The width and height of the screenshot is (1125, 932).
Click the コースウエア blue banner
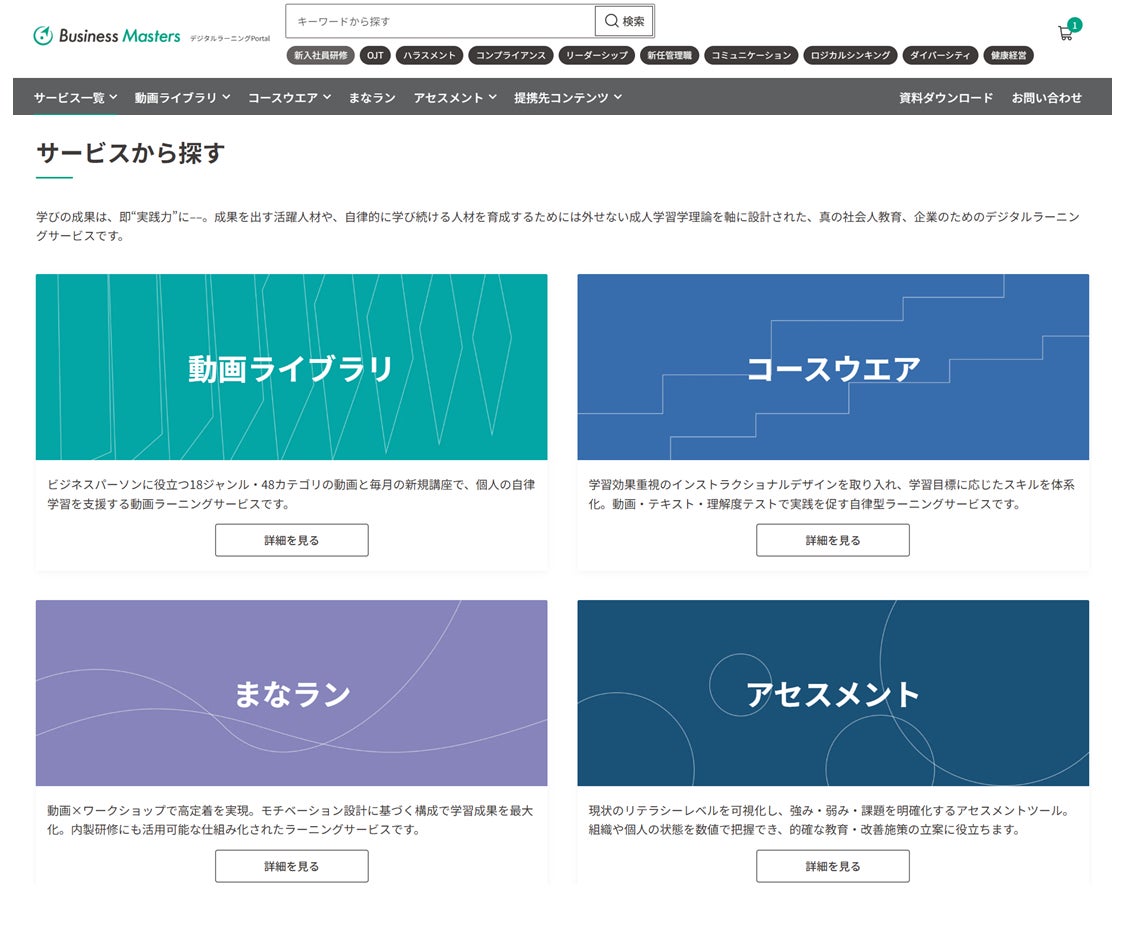point(833,367)
